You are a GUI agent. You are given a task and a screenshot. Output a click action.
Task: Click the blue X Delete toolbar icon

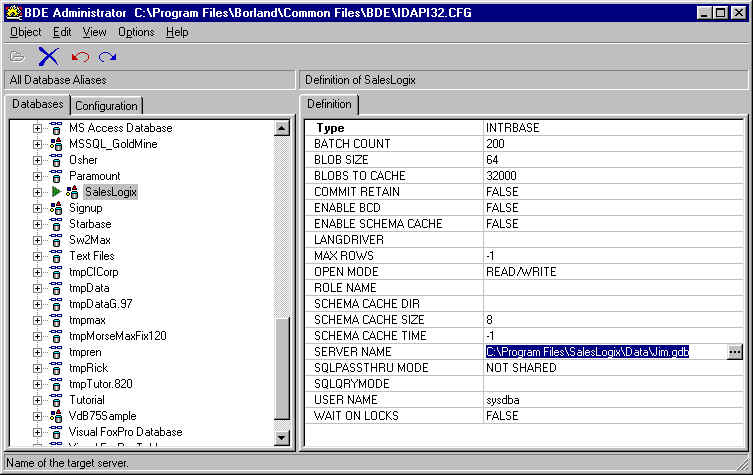click(48, 57)
